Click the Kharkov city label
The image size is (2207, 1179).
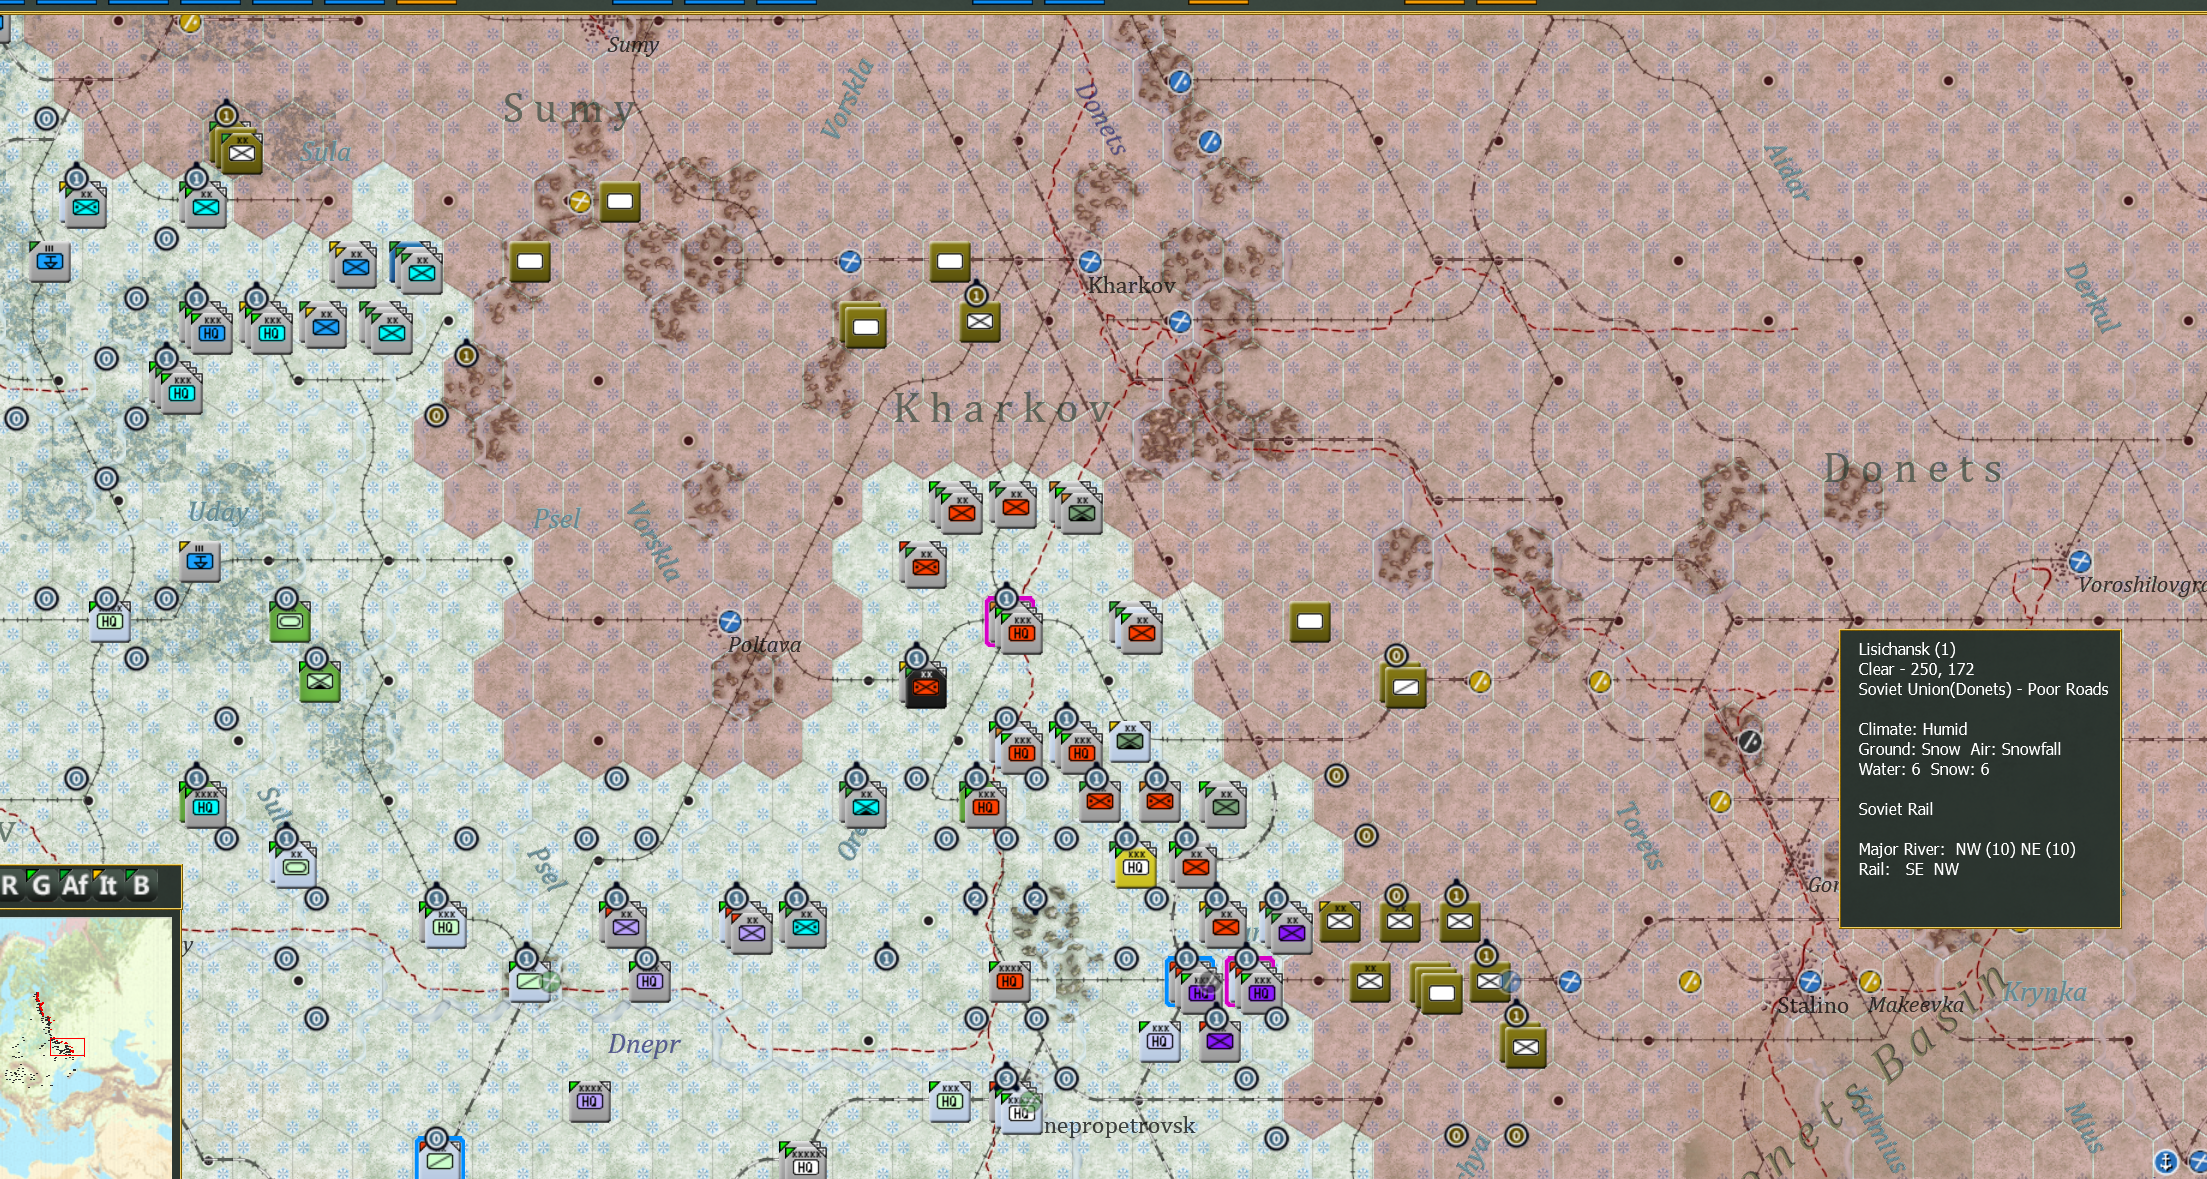(1131, 286)
